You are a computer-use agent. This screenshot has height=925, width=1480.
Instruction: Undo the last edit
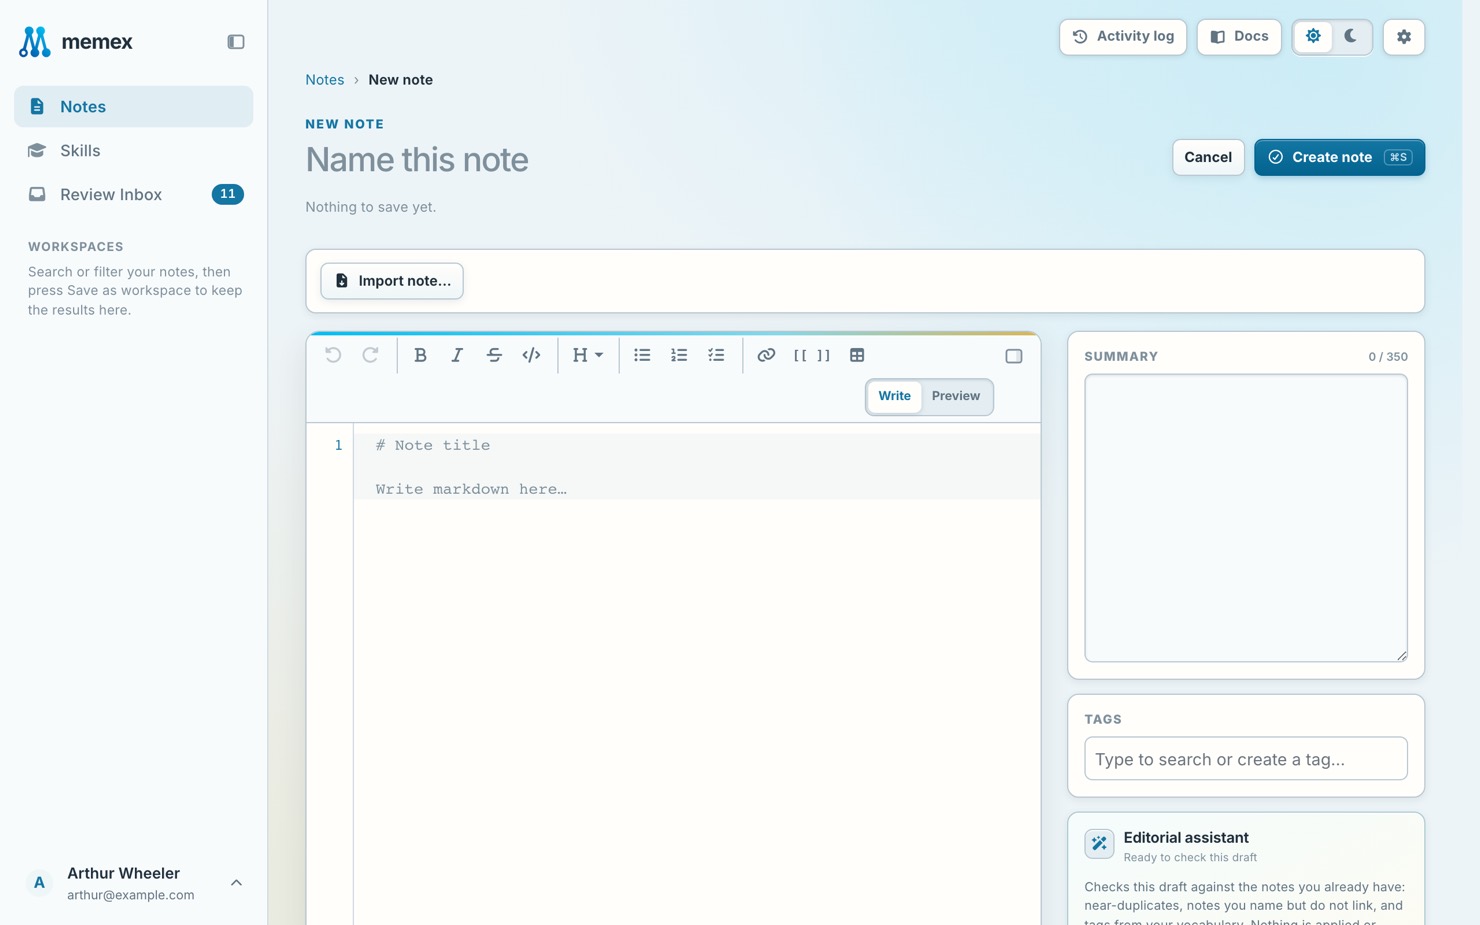[333, 355]
